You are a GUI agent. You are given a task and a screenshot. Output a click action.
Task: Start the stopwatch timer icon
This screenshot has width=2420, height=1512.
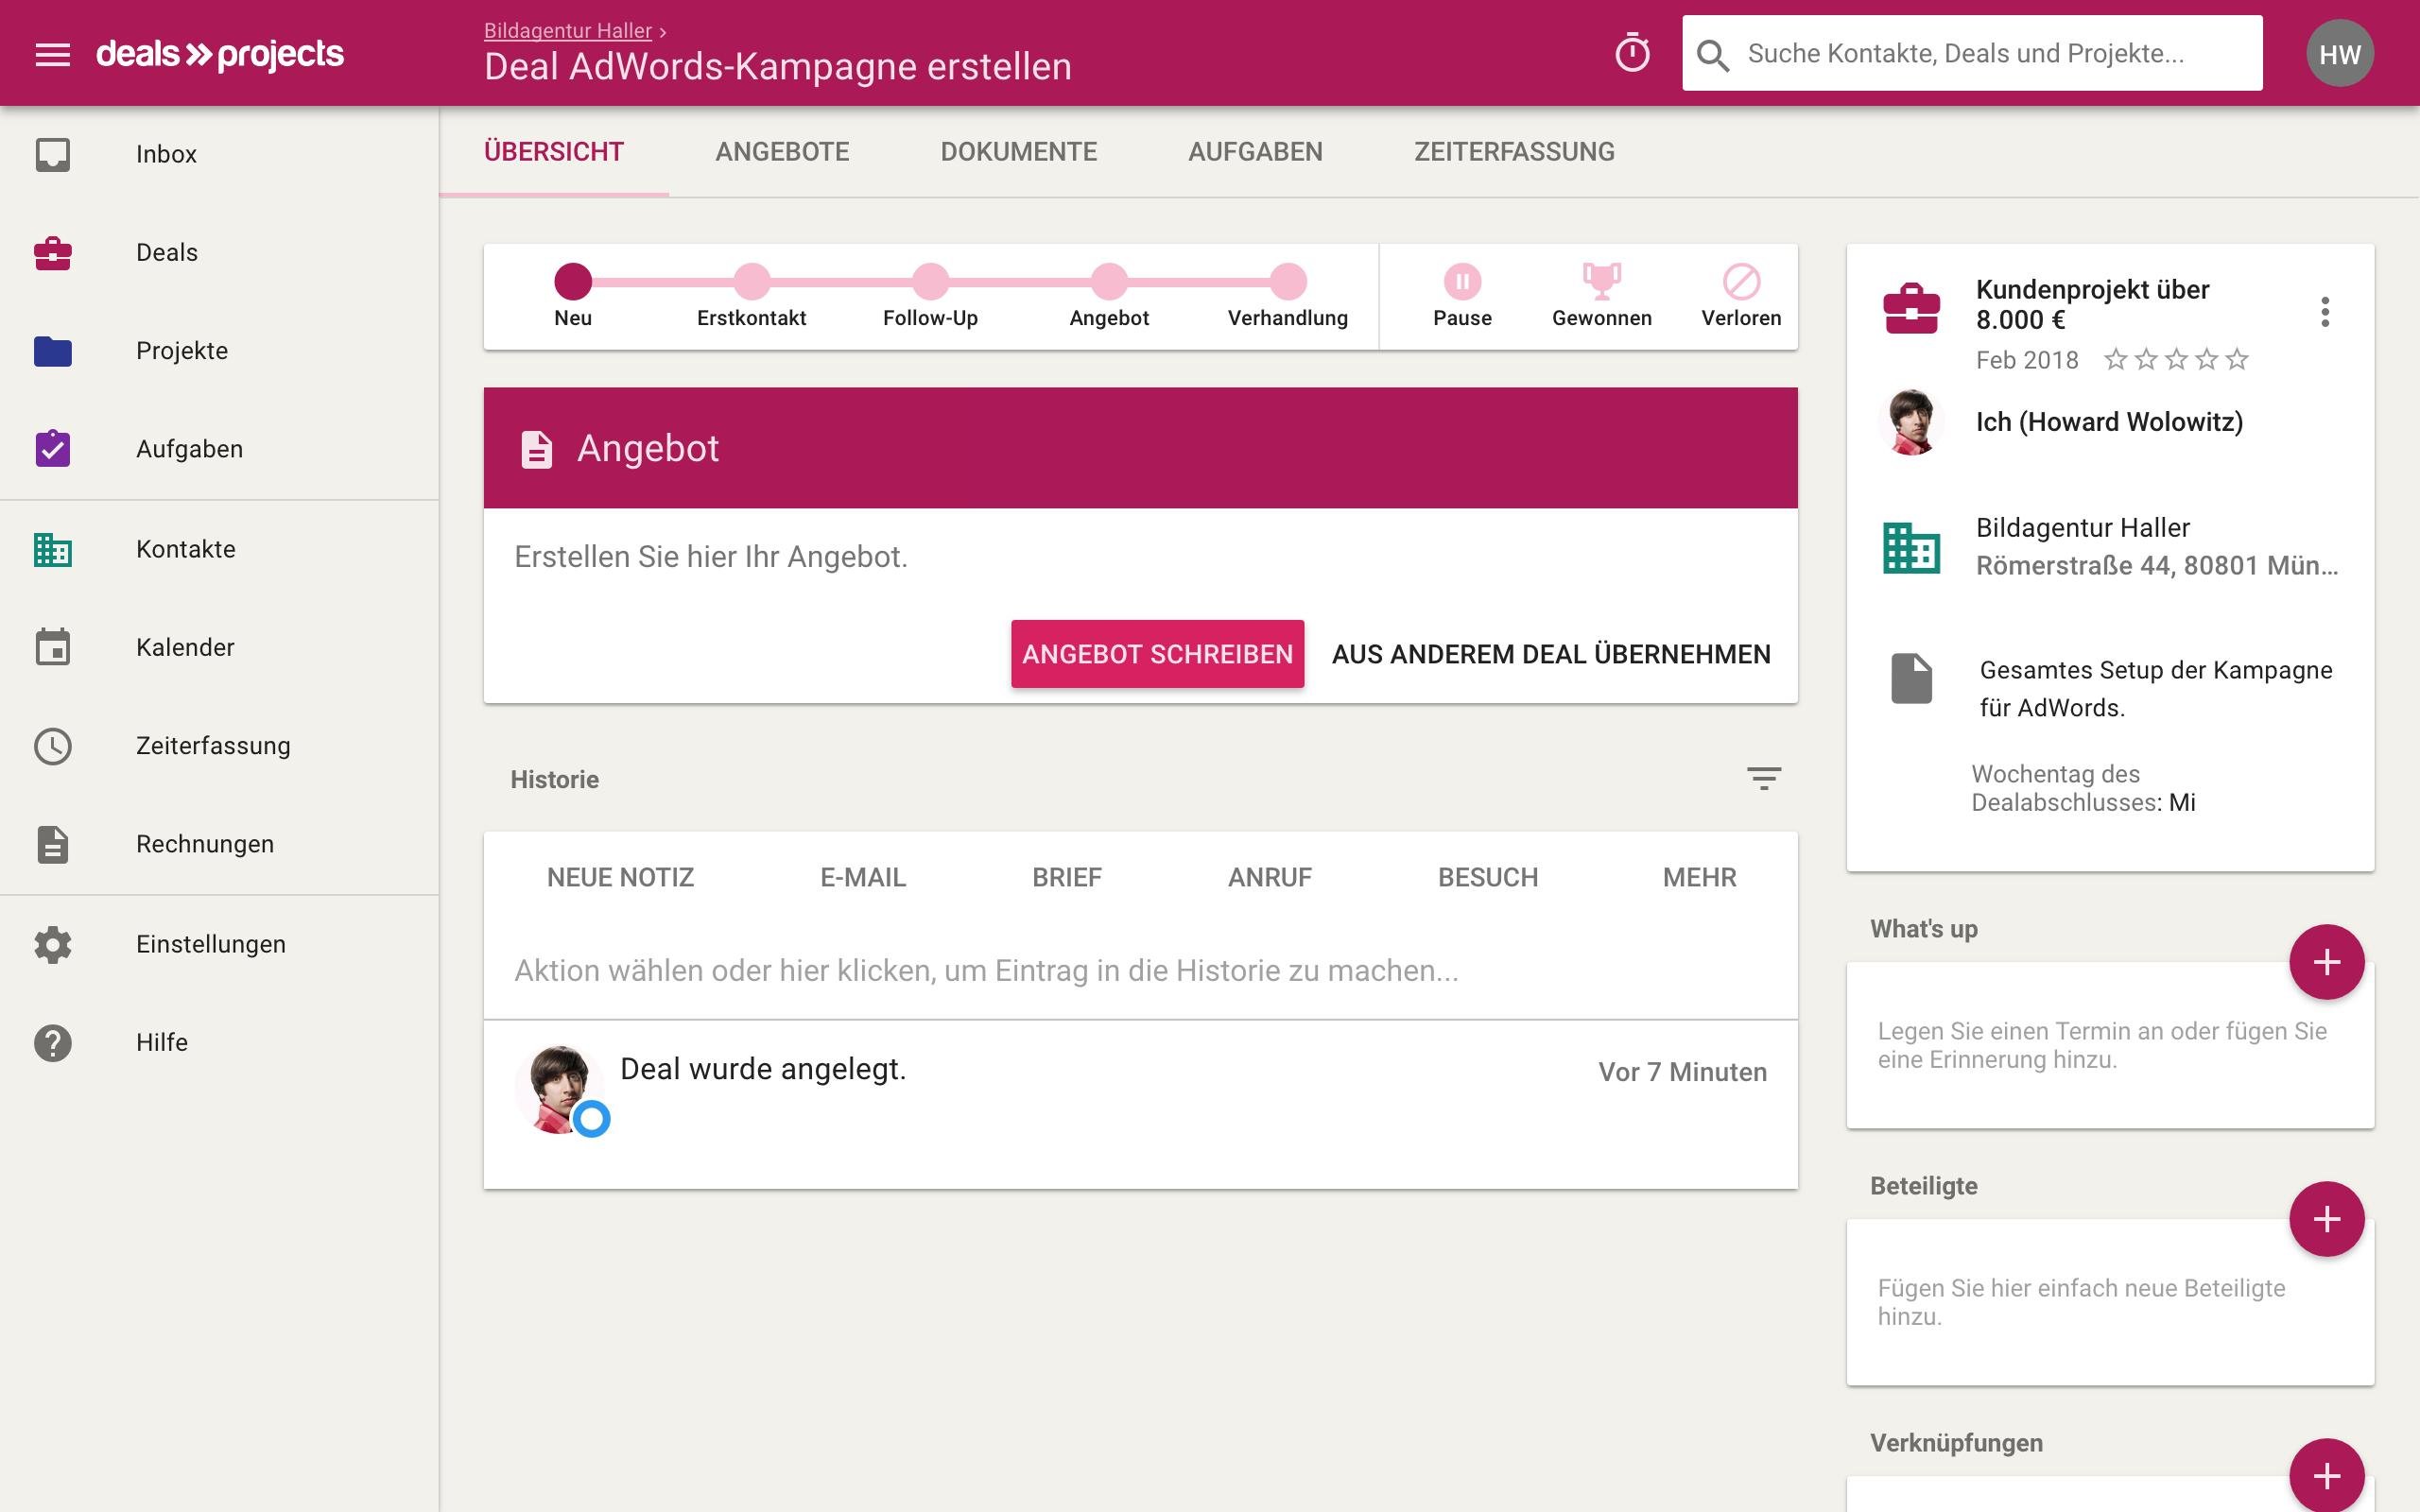(x=1632, y=53)
